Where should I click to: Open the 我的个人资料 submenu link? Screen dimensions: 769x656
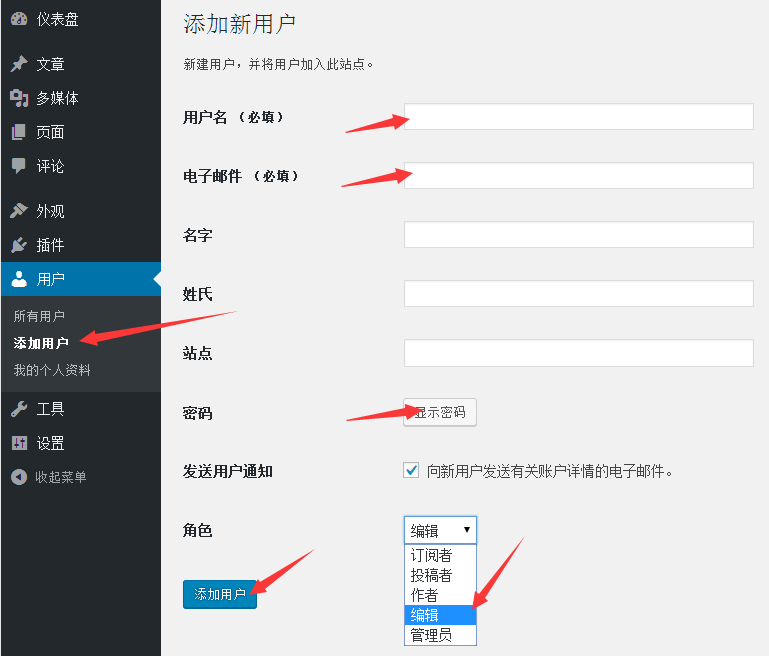52,370
